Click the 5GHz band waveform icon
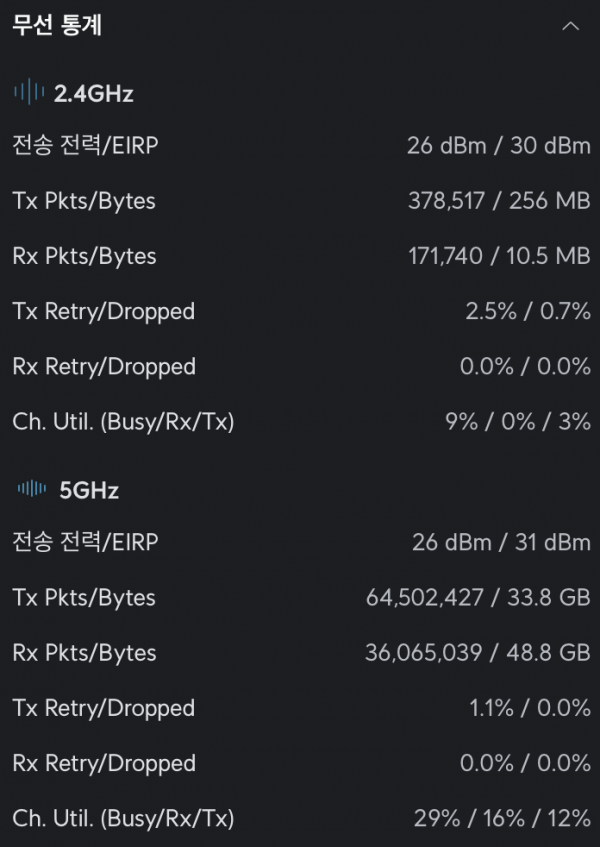 pos(32,490)
